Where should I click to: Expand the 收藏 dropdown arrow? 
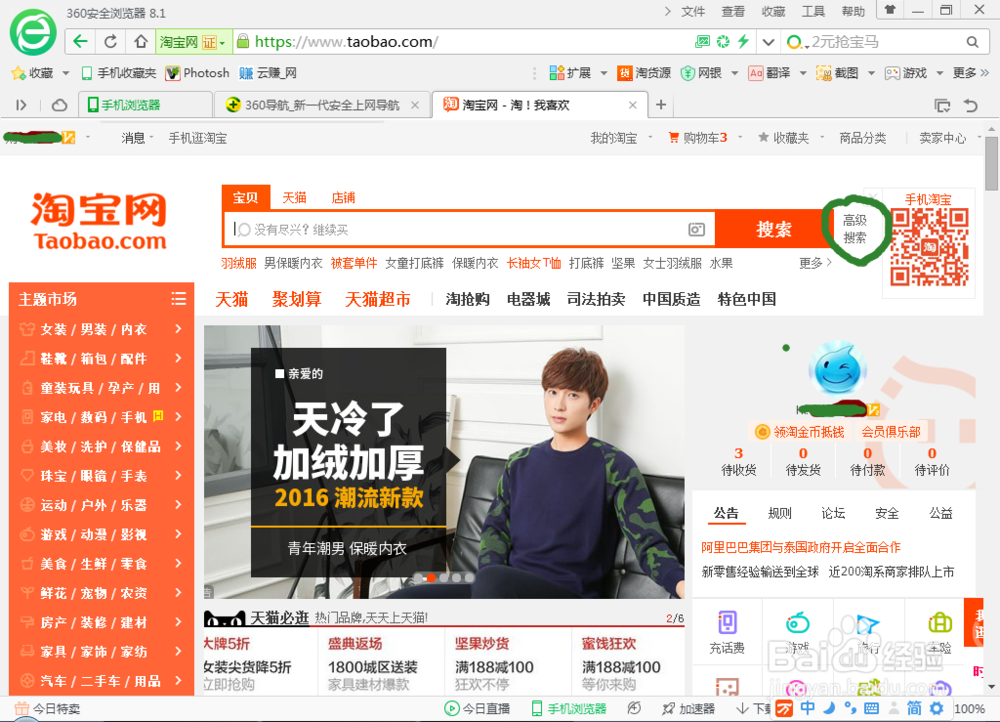66,73
